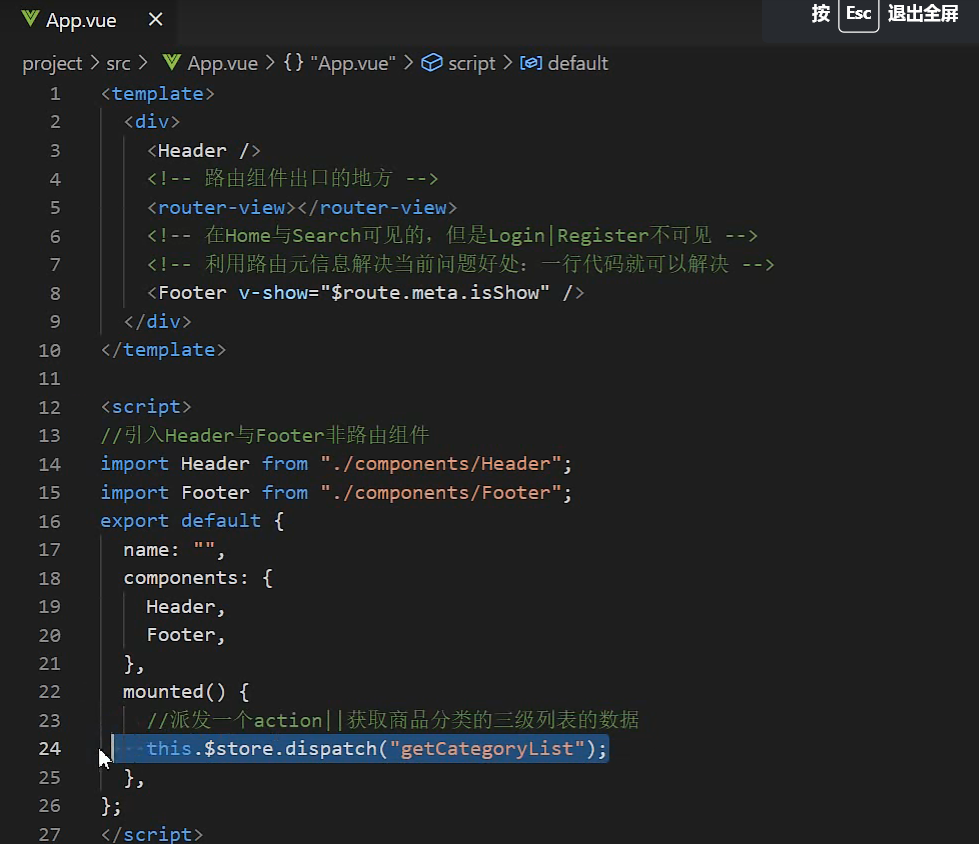979x844 pixels.
Task: Click line number 12 in the gutter
Action: pos(49,408)
